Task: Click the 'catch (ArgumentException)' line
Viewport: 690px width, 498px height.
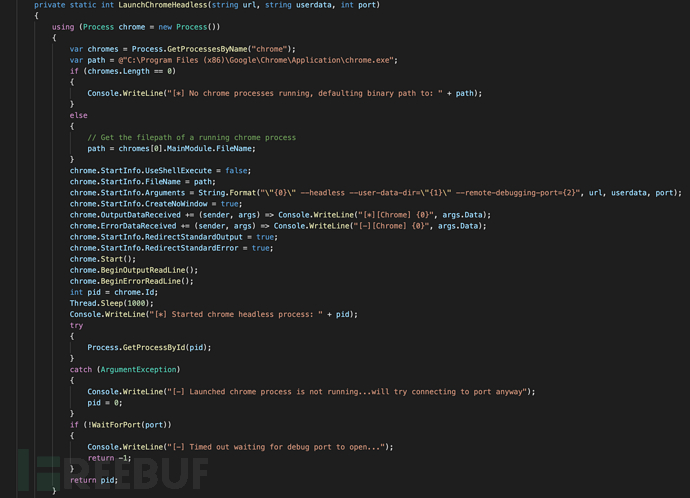Action: (125, 369)
